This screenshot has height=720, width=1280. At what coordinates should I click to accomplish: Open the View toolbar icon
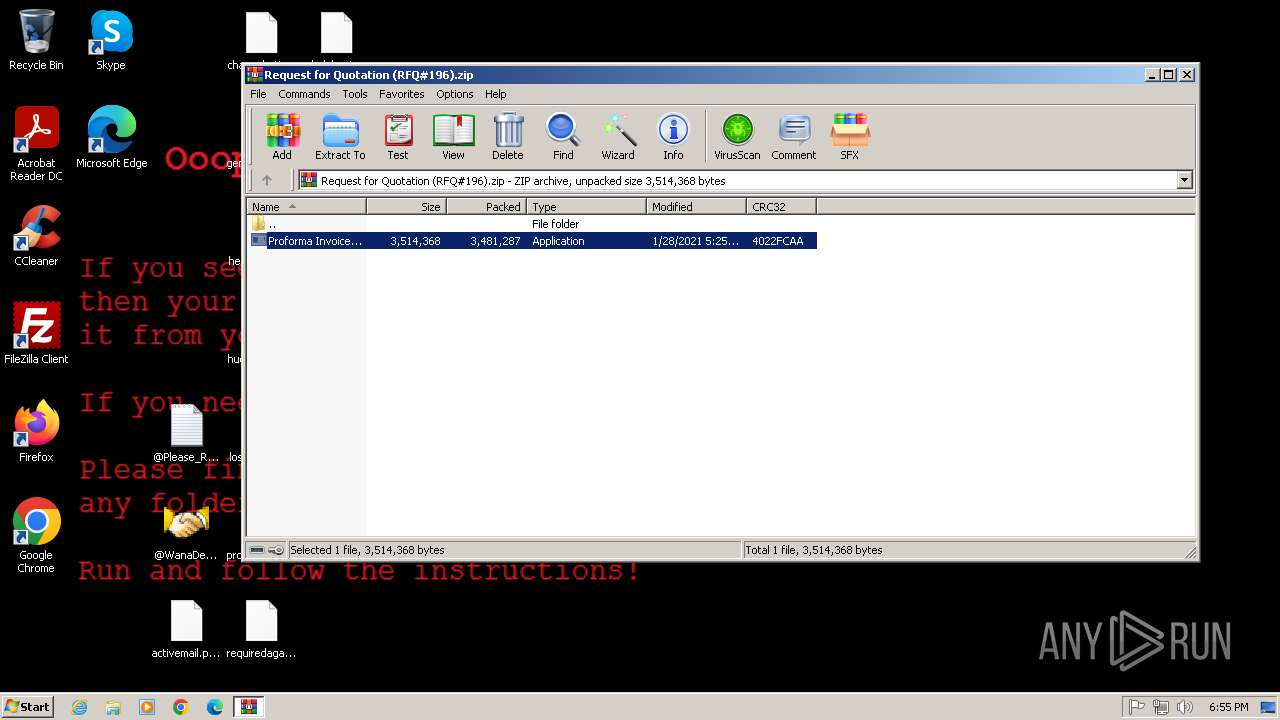[453, 137]
